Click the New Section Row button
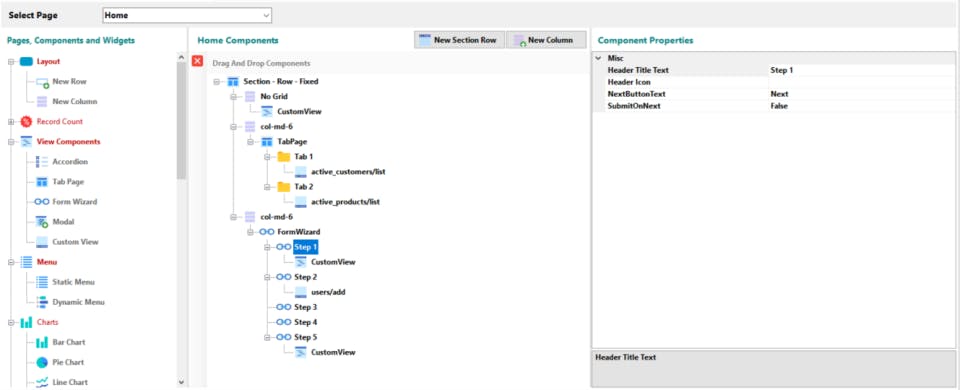The height and width of the screenshot is (390, 960). 458,40
